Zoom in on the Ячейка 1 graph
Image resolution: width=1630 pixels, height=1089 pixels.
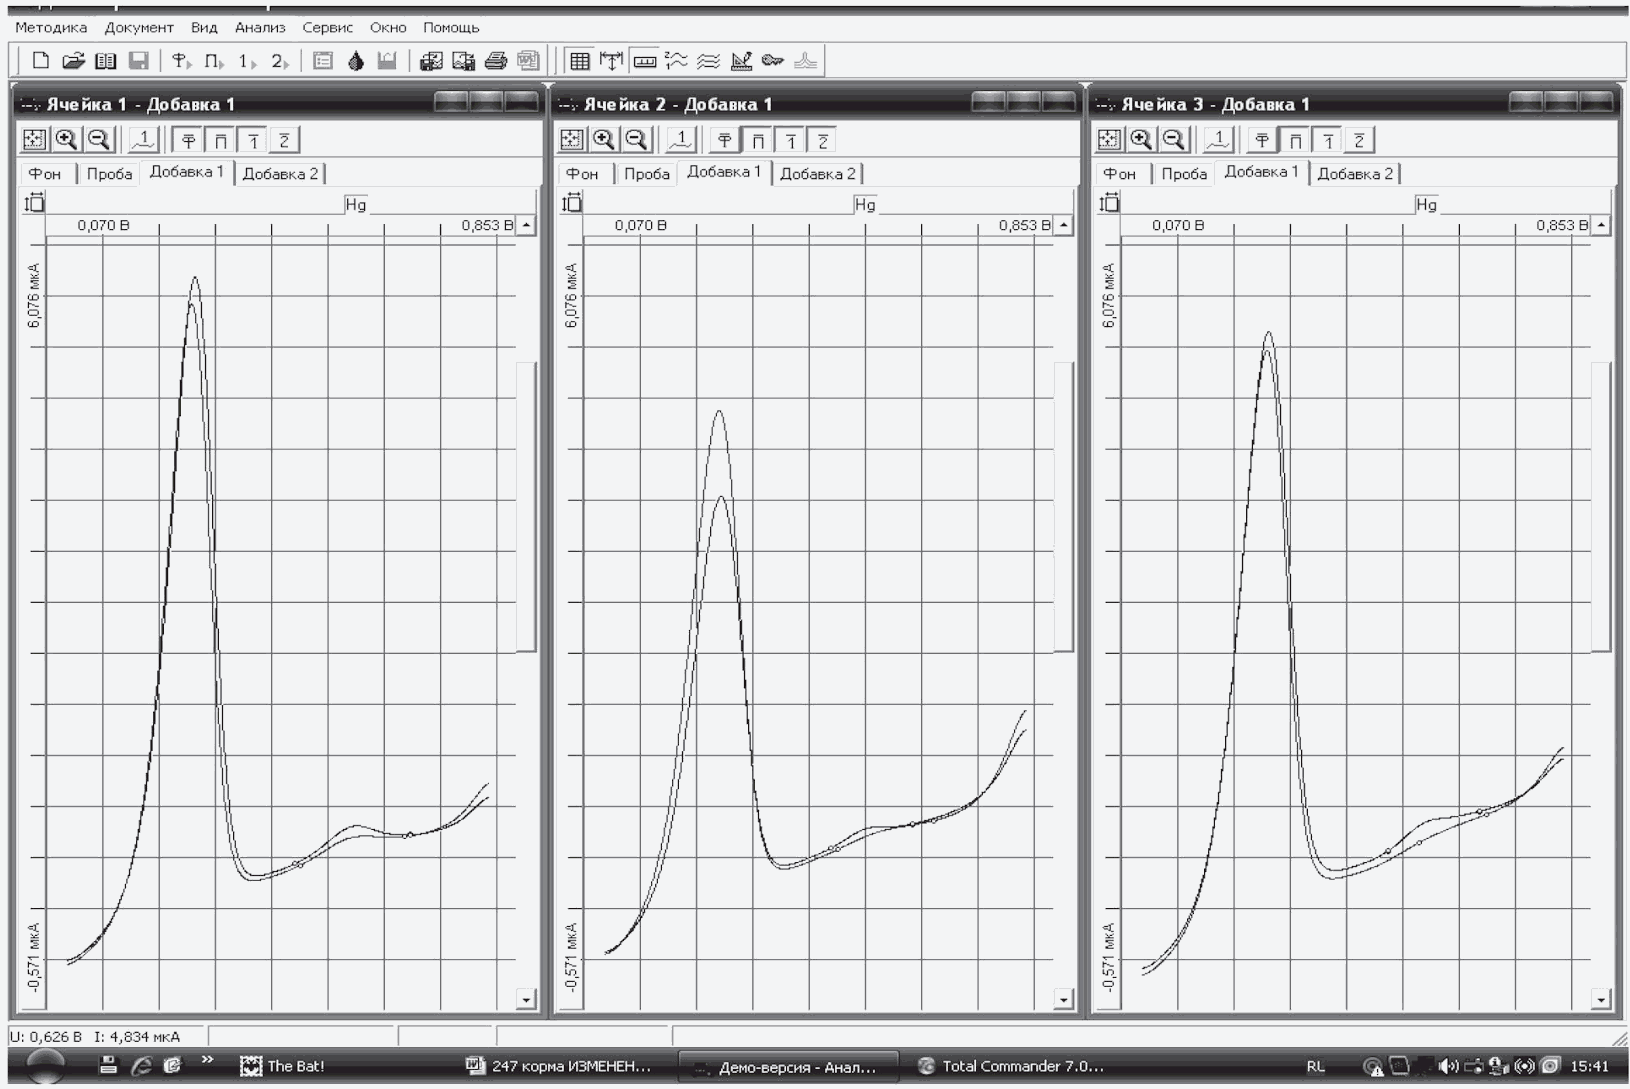(x=66, y=140)
